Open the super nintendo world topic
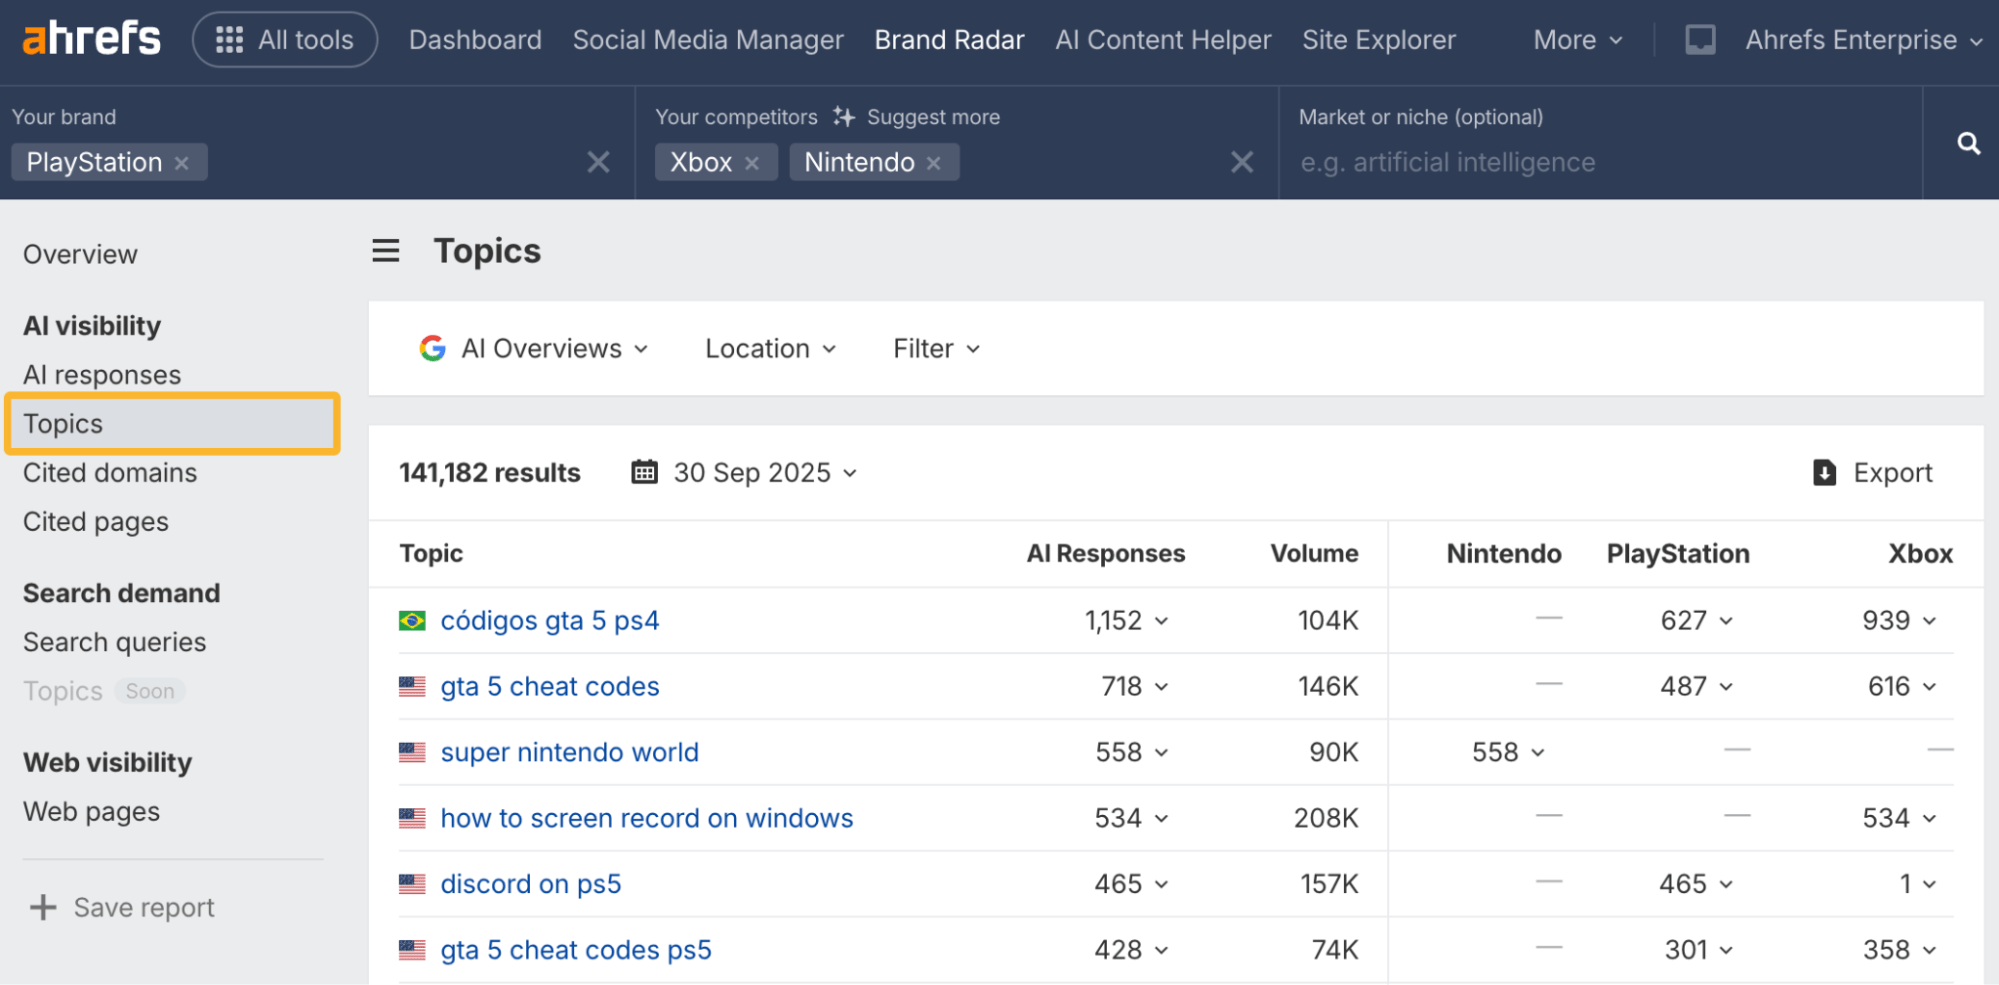This screenshot has width=1999, height=985. (x=569, y=752)
